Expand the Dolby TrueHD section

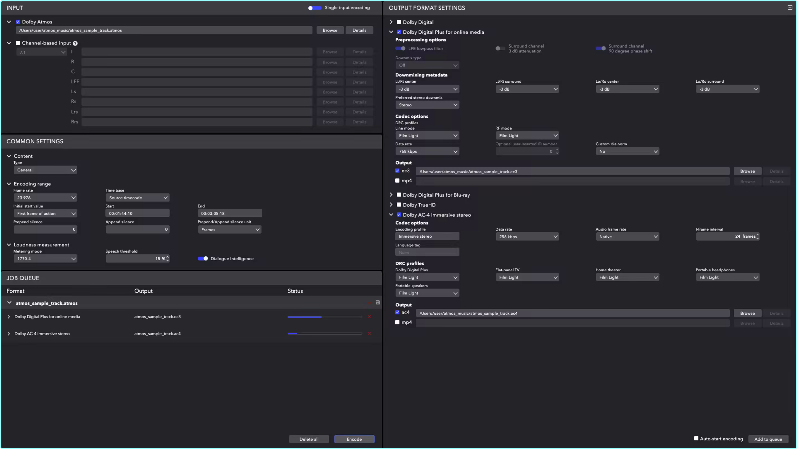(x=391, y=205)
